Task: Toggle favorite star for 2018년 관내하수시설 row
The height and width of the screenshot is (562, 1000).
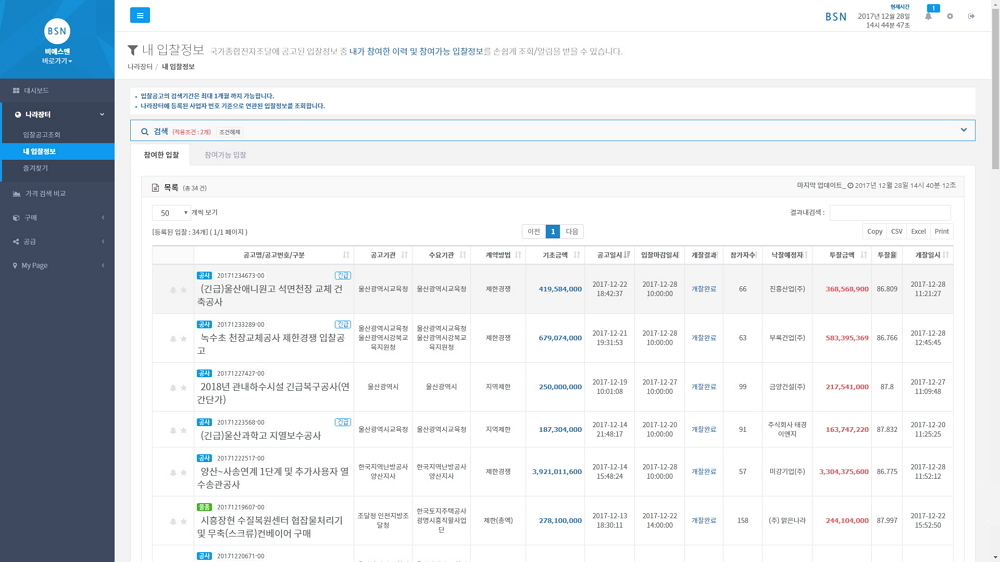Action: click(x=184, y=388)
